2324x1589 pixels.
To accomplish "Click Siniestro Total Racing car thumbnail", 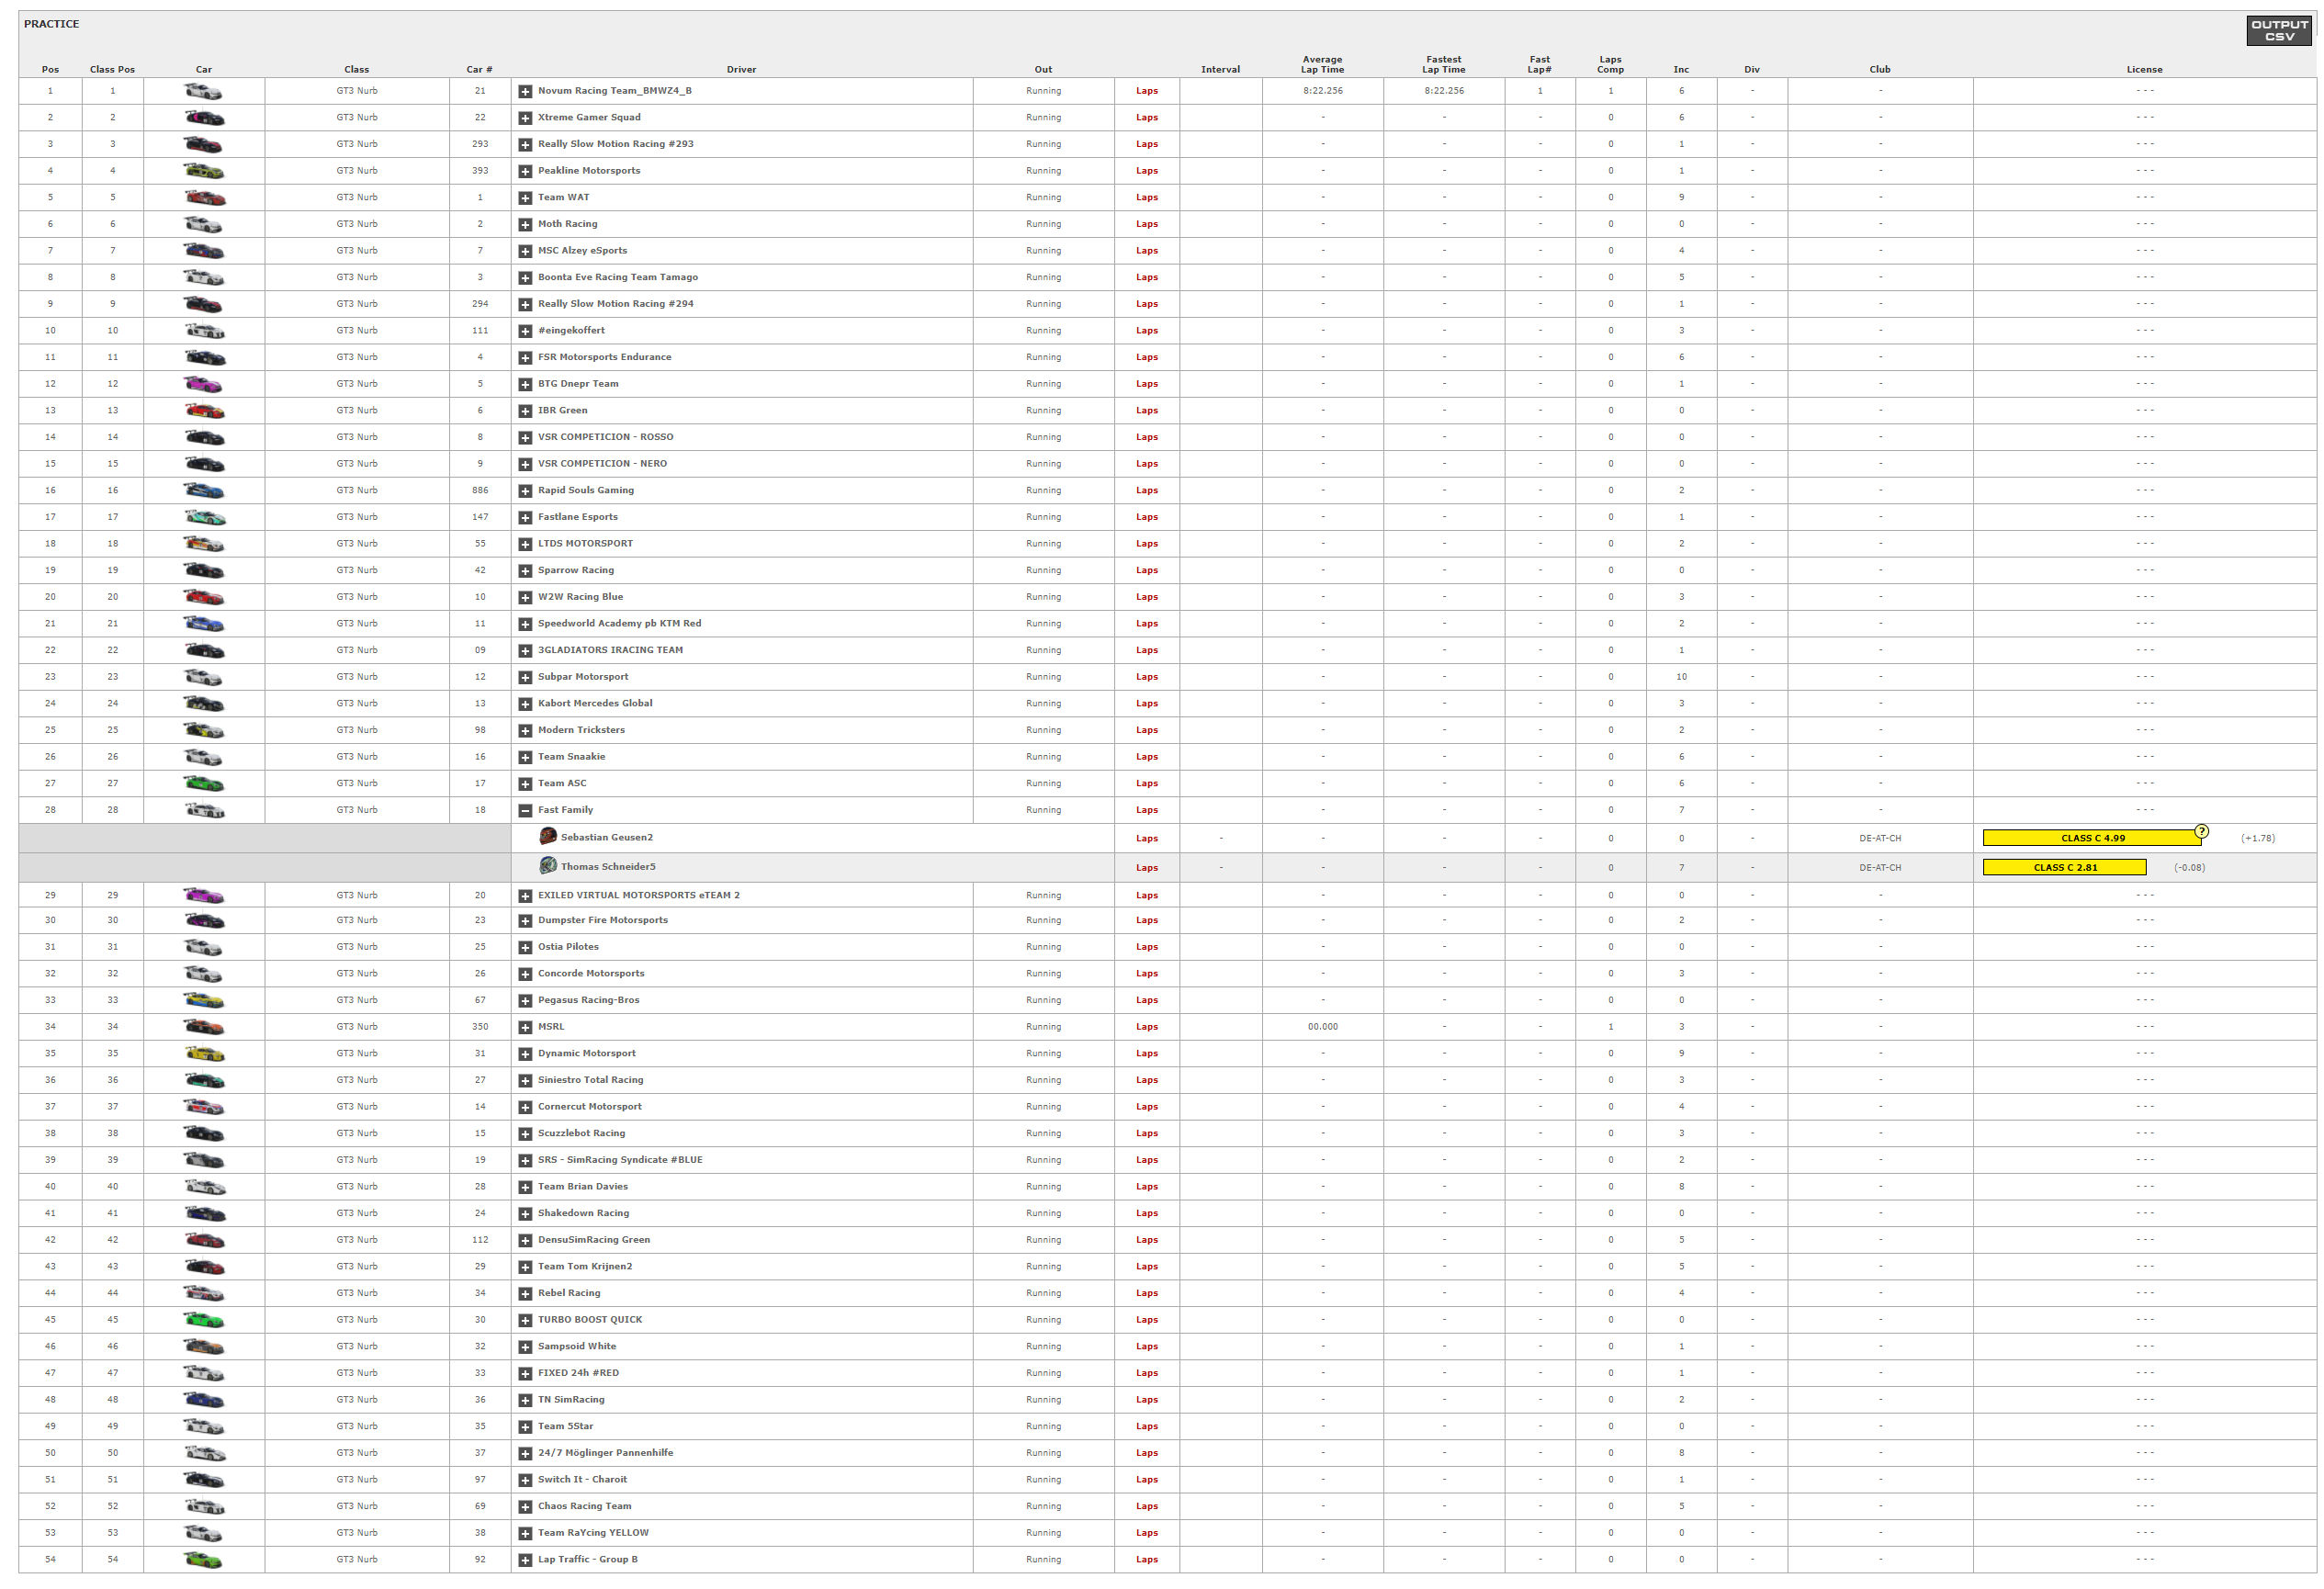I will (x=204, y=1080).
